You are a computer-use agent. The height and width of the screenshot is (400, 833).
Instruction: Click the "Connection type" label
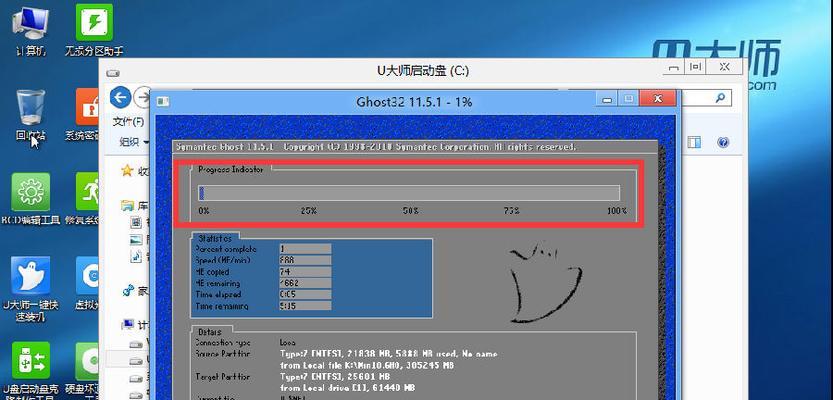tap(223, 343)
